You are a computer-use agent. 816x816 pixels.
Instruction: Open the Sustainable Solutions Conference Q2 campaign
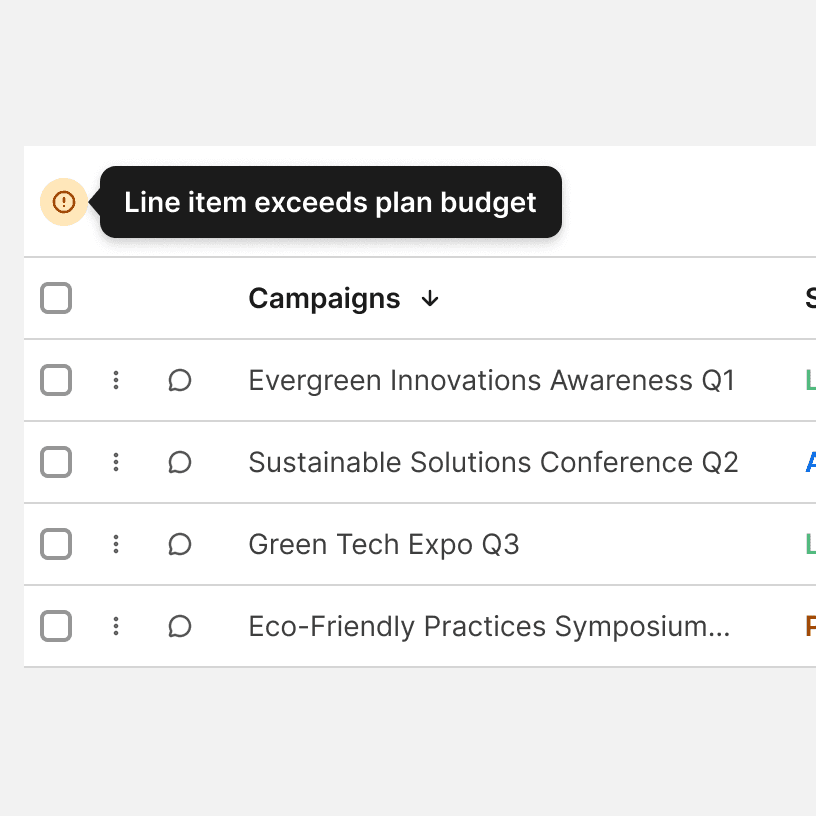[493, 462]
